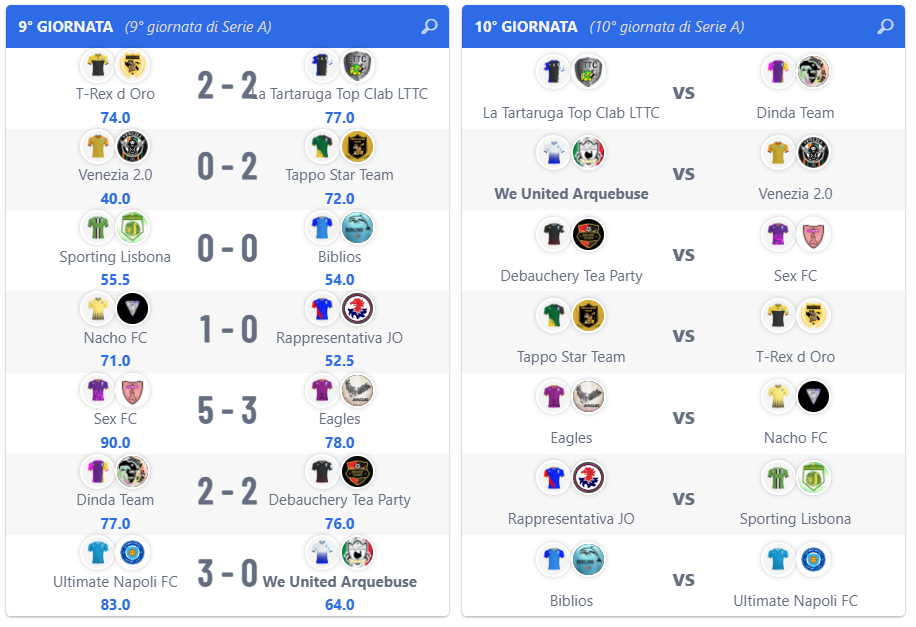Select Dinda Team crest in 10° Giornata
This screenshot has width=916, height=627.
(x=813, y=71)
